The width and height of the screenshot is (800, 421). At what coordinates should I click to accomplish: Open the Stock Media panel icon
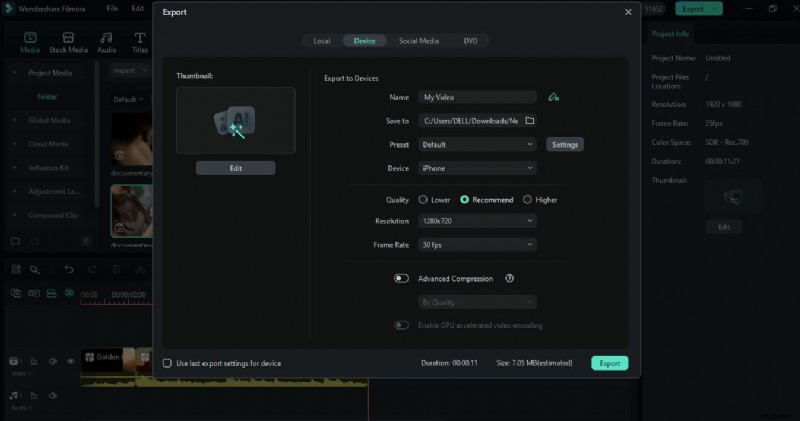point(68,41)
